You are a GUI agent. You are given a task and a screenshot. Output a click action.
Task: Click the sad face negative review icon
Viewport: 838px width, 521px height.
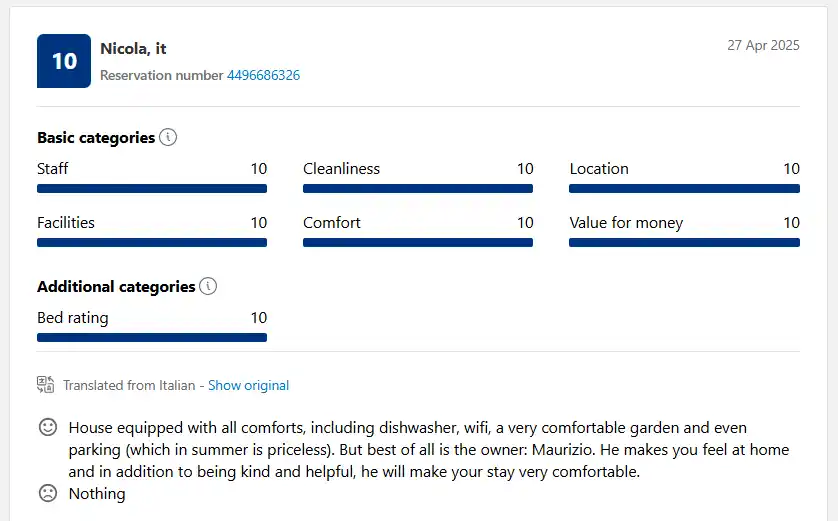[48, 493]
